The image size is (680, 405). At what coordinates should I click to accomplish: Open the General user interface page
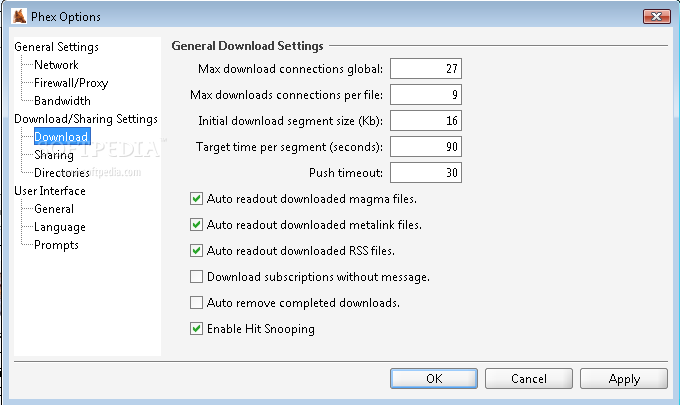click(54, 209)
